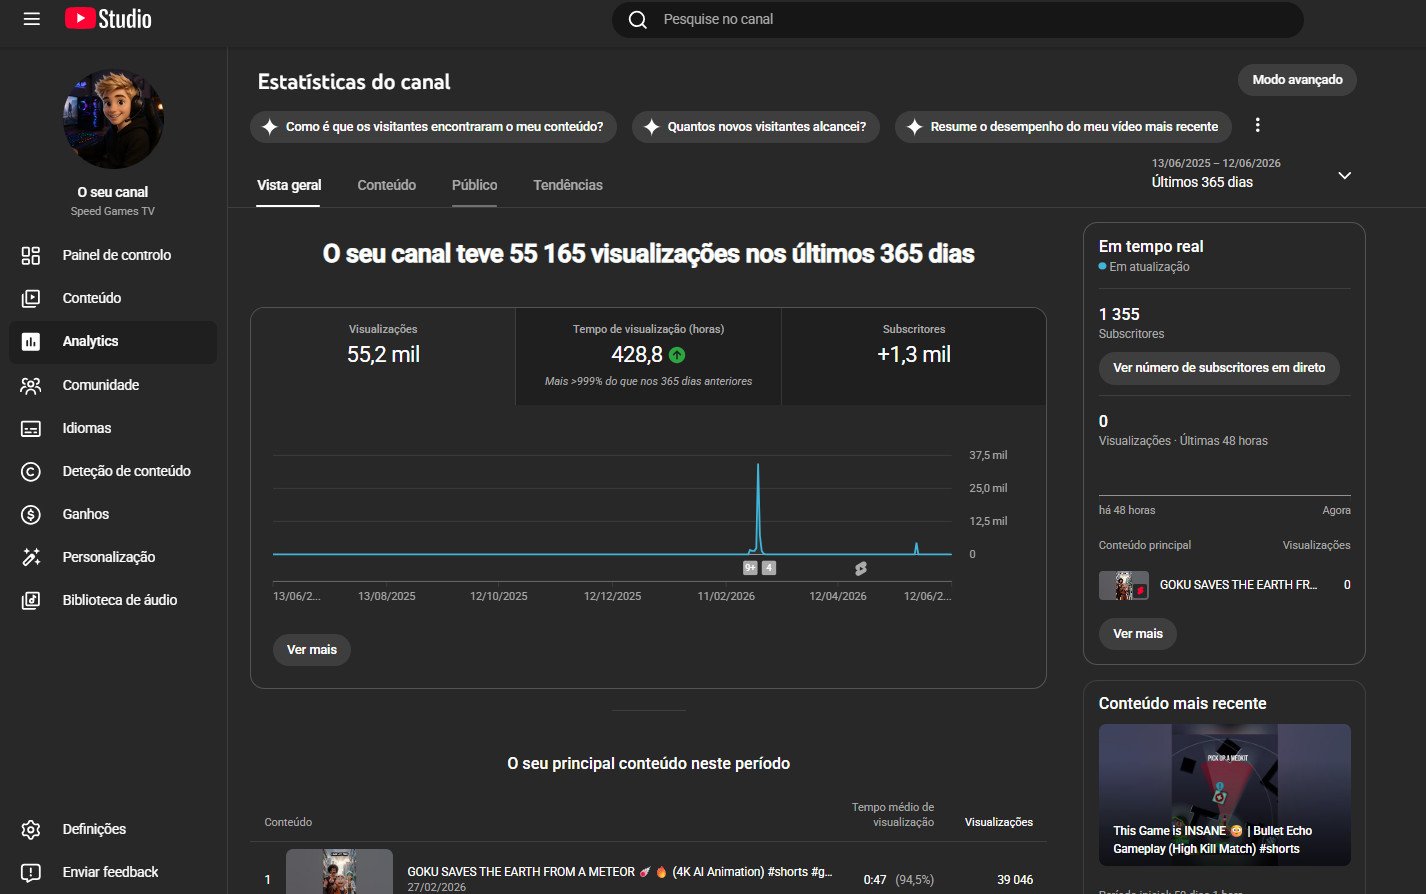1426x894 pixels.
Task: Open Definições in sidebar
Action: [113, 829]
